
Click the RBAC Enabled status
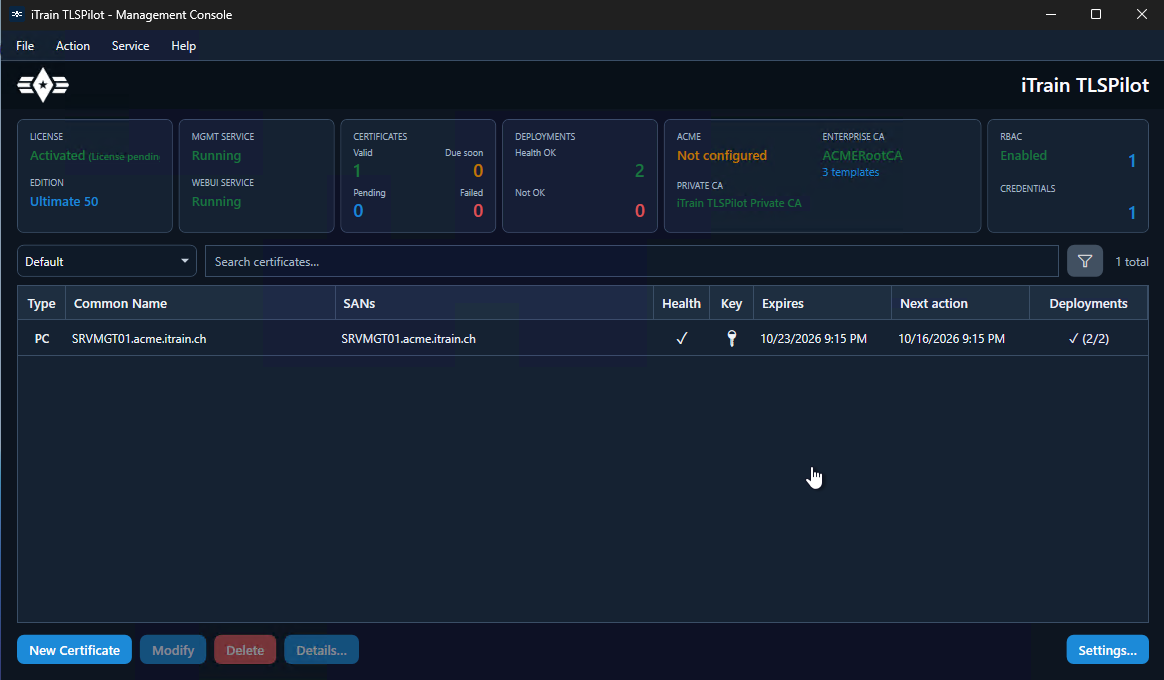1023,155
